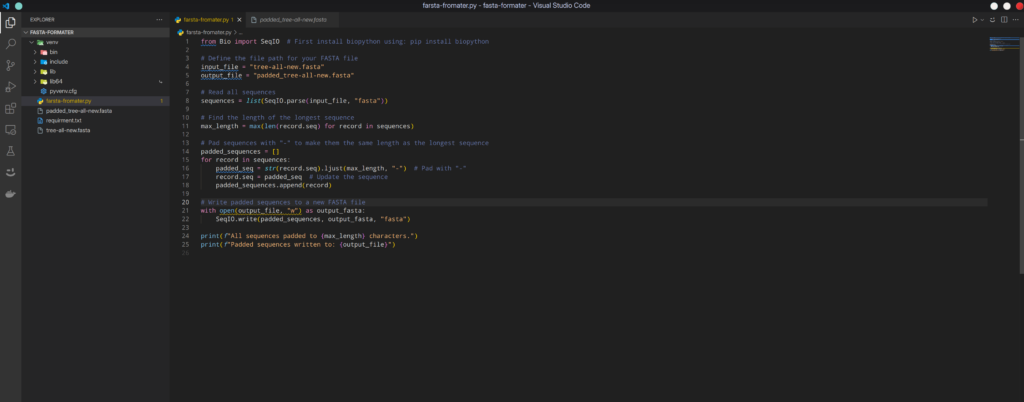
Task: Close the farsta-fromater.py tab
Action: click(239, 20)
